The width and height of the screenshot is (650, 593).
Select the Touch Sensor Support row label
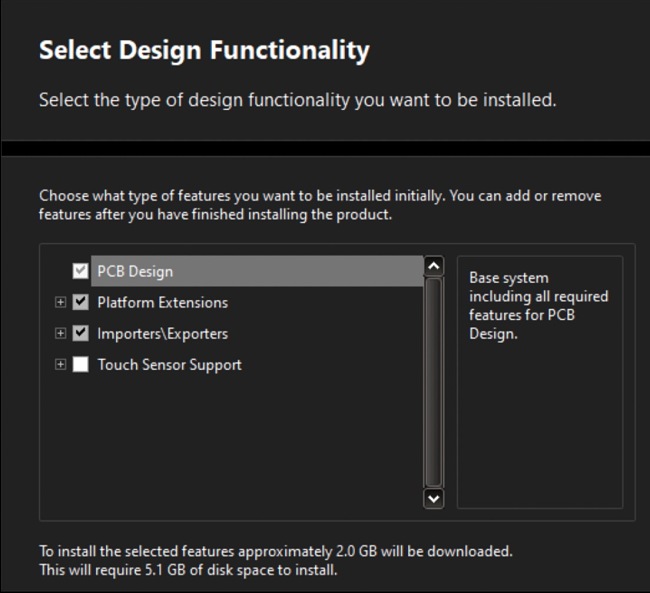pyautogui.click(x=170, y=365)
